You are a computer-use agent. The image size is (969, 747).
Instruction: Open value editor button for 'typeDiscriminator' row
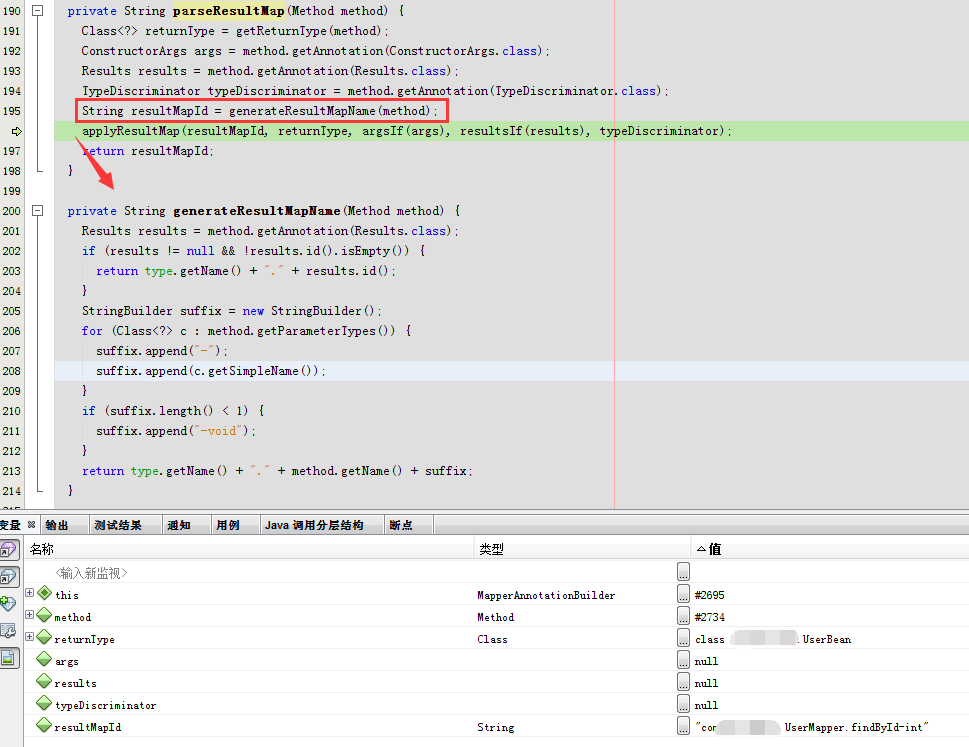[x=683, y=704]
